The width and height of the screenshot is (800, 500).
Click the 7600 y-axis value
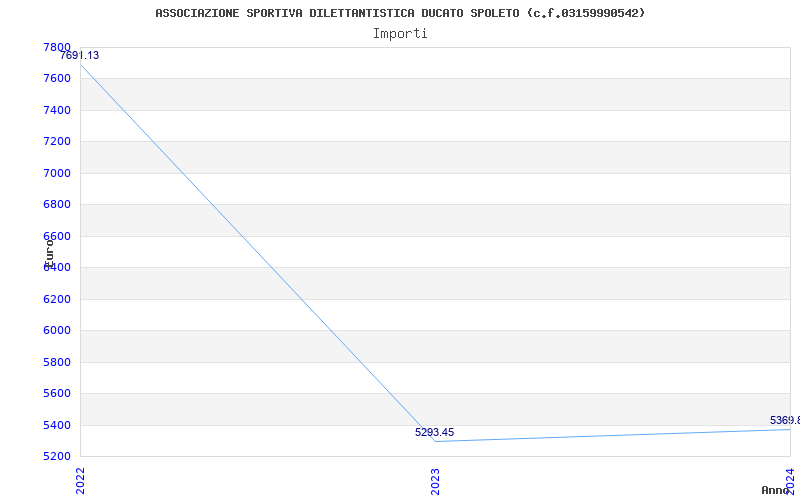[x=57, y=79]
